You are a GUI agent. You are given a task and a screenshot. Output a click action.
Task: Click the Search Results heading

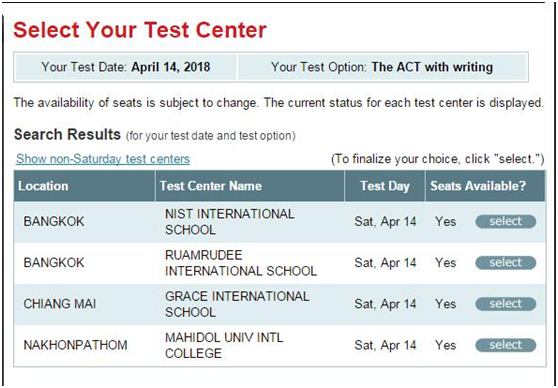pyautogui.click(x=67, y=135)
